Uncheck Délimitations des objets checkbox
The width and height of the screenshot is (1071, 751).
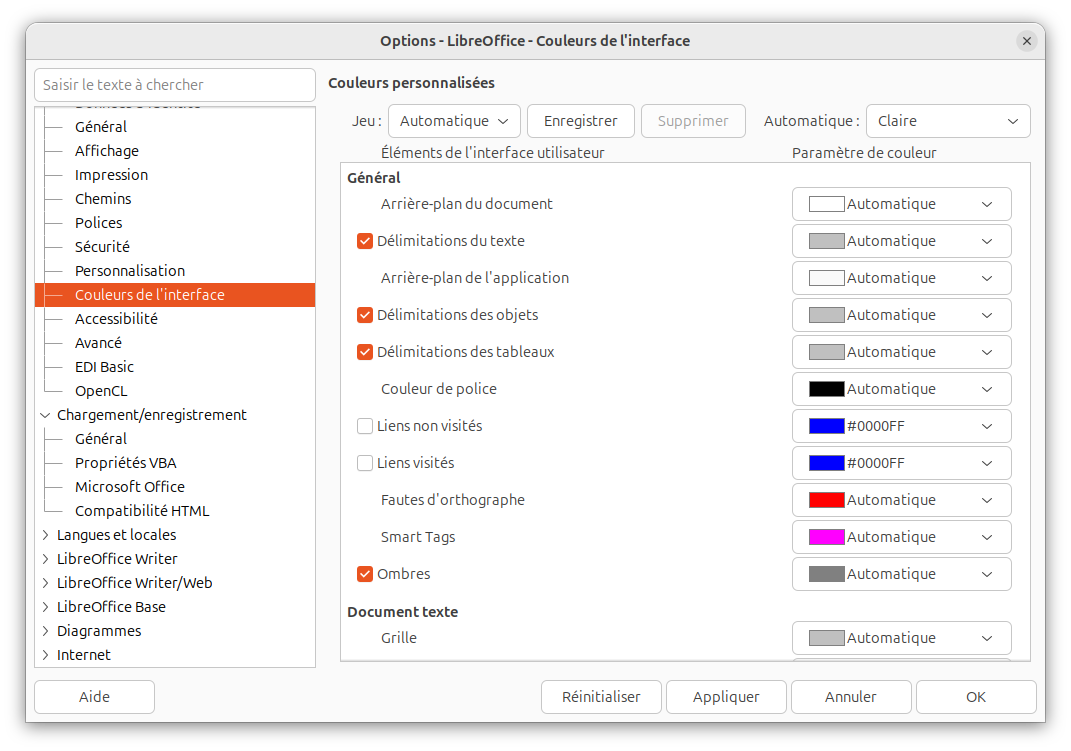click(x=365, y=315)
